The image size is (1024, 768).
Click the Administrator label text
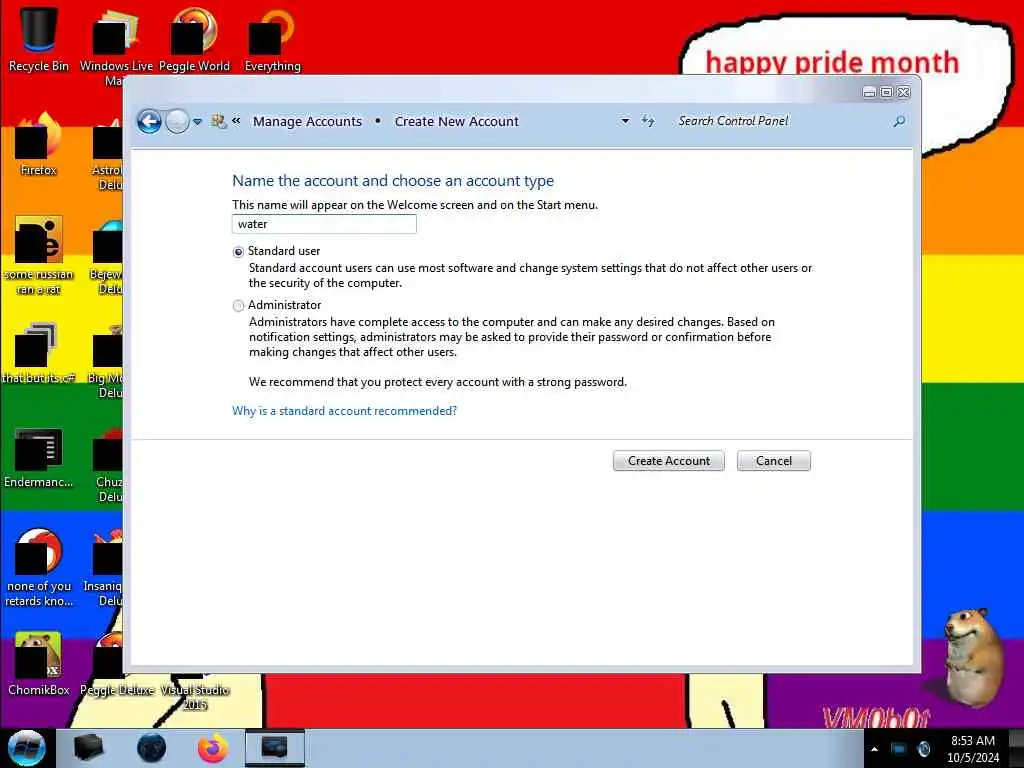click(285, 305)
